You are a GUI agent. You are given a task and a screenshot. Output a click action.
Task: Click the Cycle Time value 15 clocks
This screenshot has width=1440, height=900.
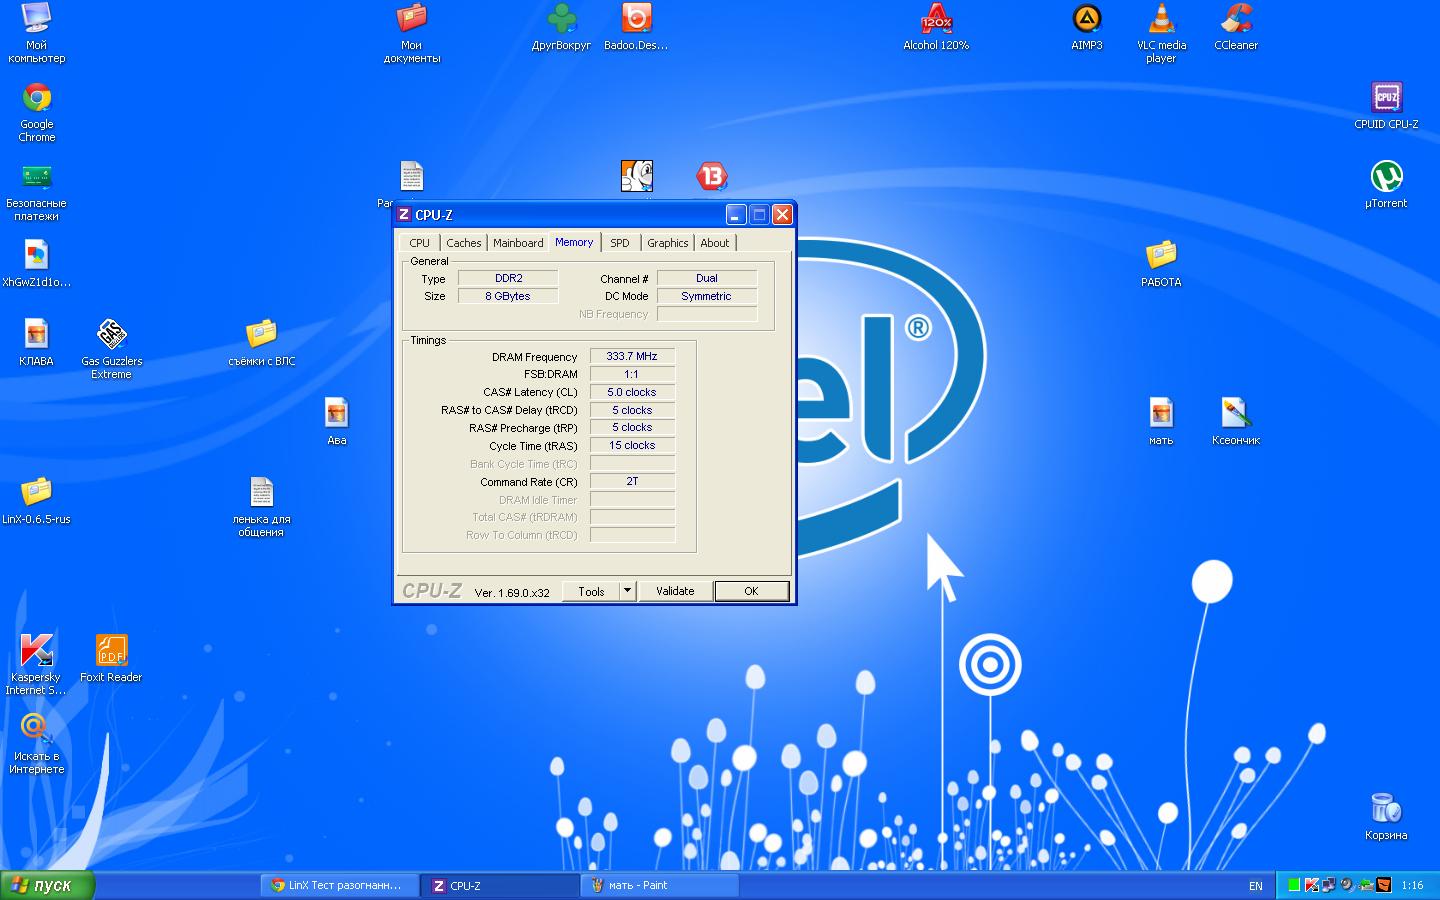632,445
